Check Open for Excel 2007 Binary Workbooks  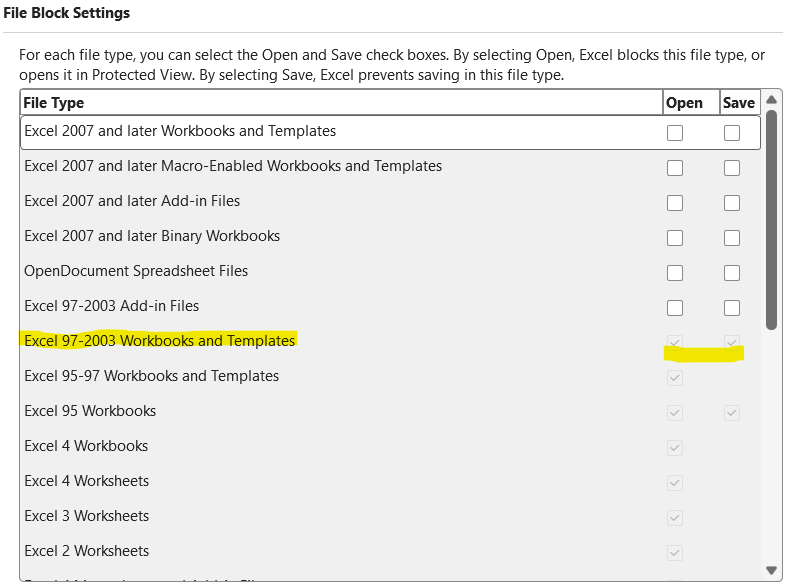tap(675, 238)
